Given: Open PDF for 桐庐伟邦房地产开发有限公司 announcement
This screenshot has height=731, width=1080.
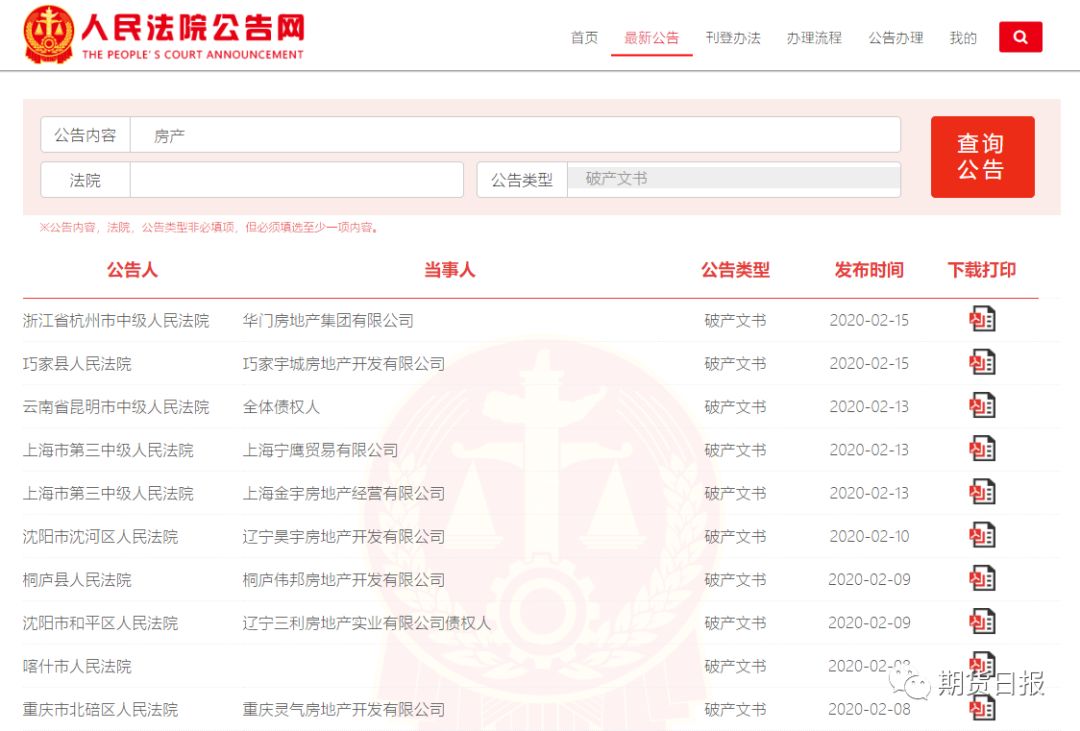Looking at the screenshot, I should tap(982, 578).
